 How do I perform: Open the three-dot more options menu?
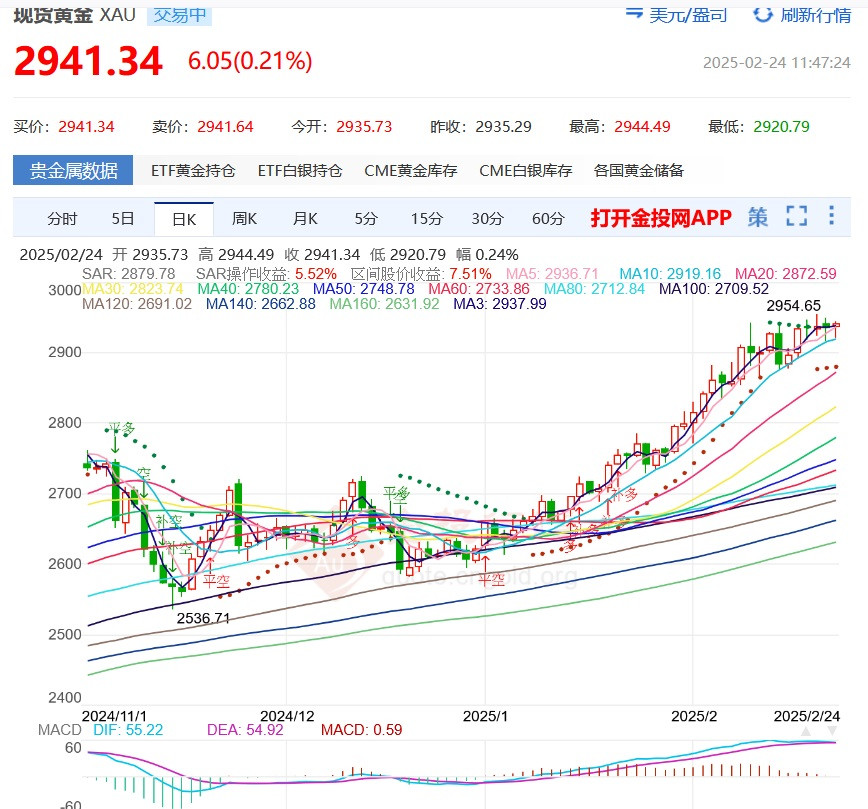click(x=832, y=217)
